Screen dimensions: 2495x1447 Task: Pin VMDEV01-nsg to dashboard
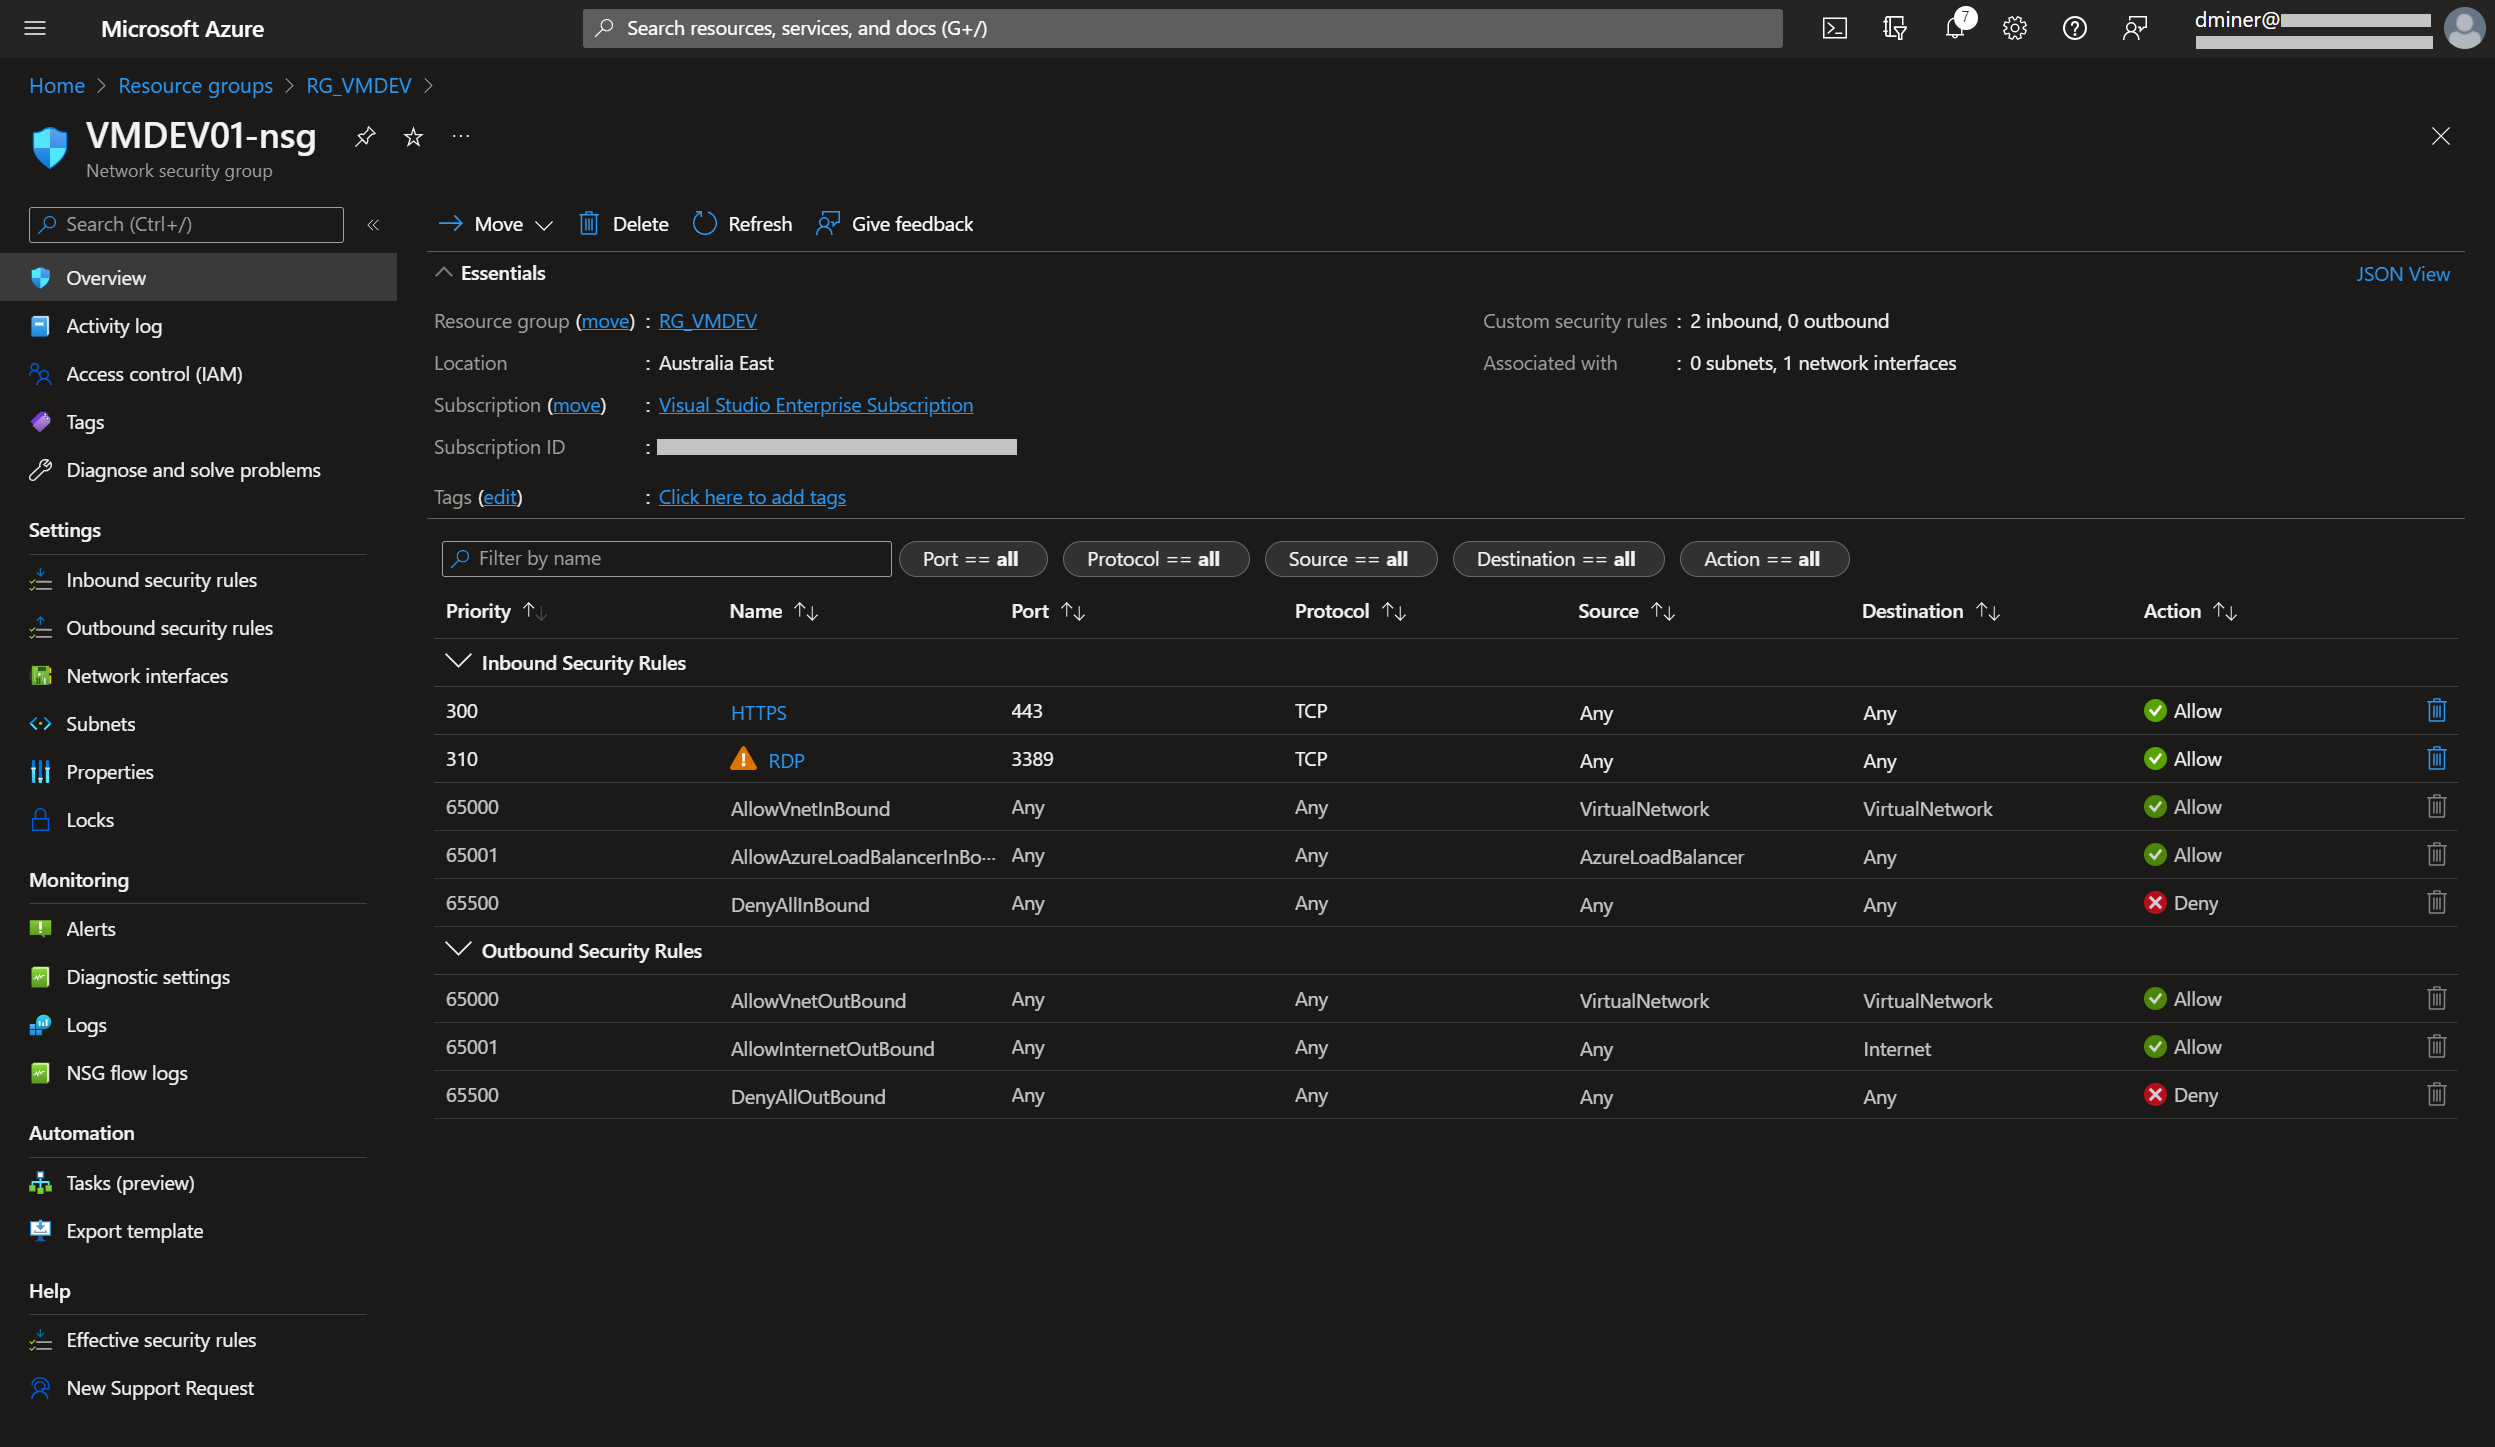(365, 136)
